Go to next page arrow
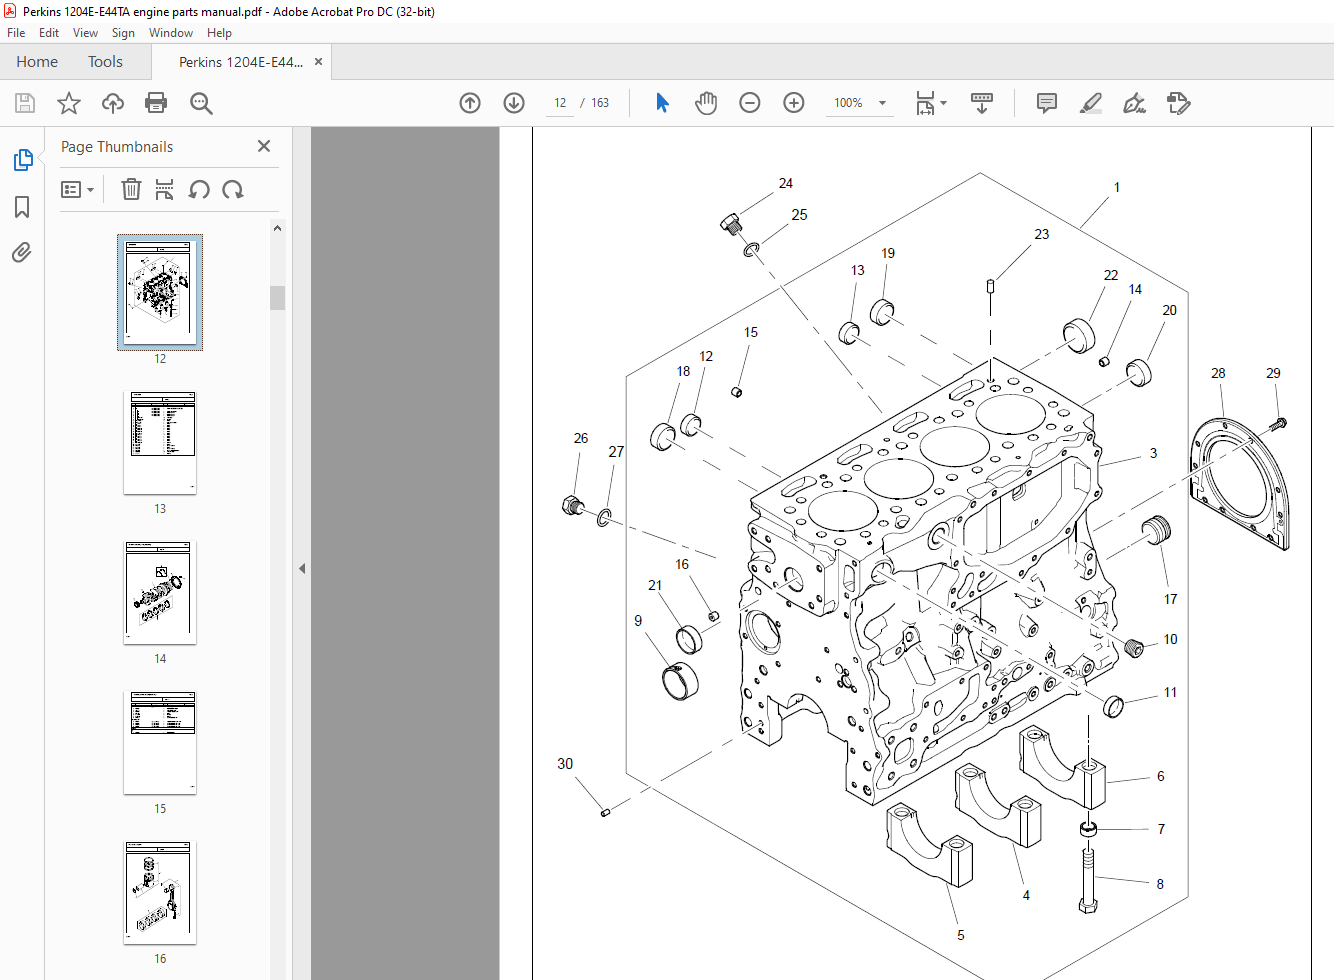 coord(514,103)
